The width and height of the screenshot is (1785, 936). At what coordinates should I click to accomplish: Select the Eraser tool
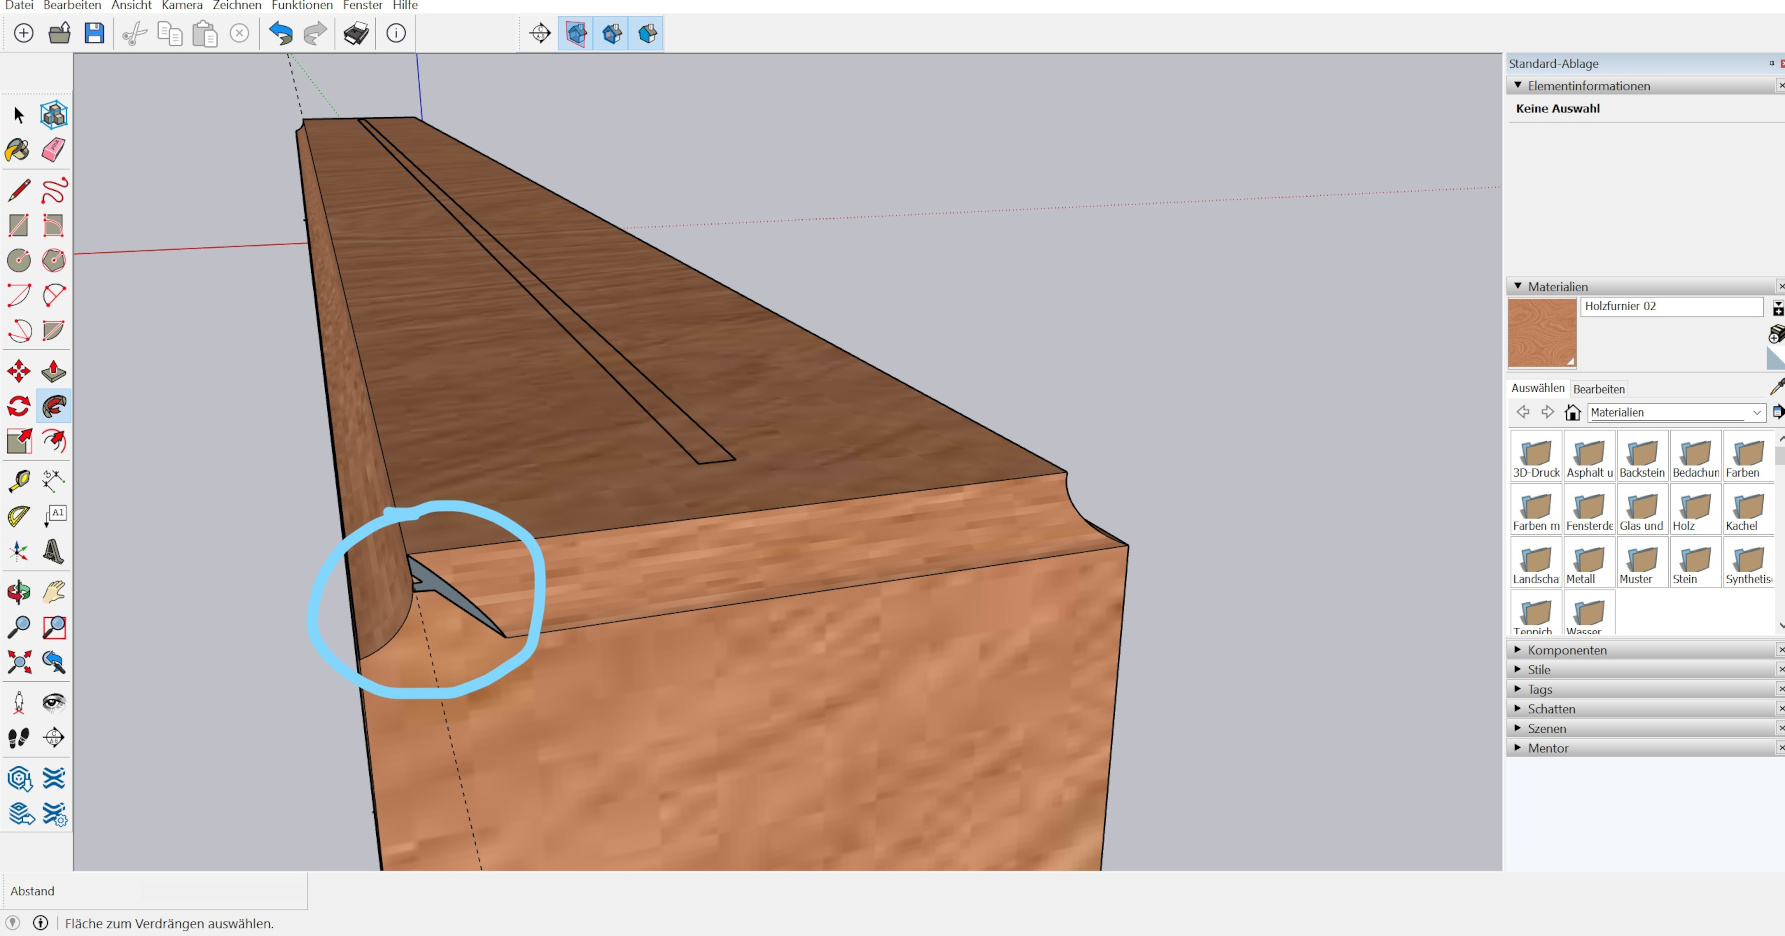coord(54,150)
